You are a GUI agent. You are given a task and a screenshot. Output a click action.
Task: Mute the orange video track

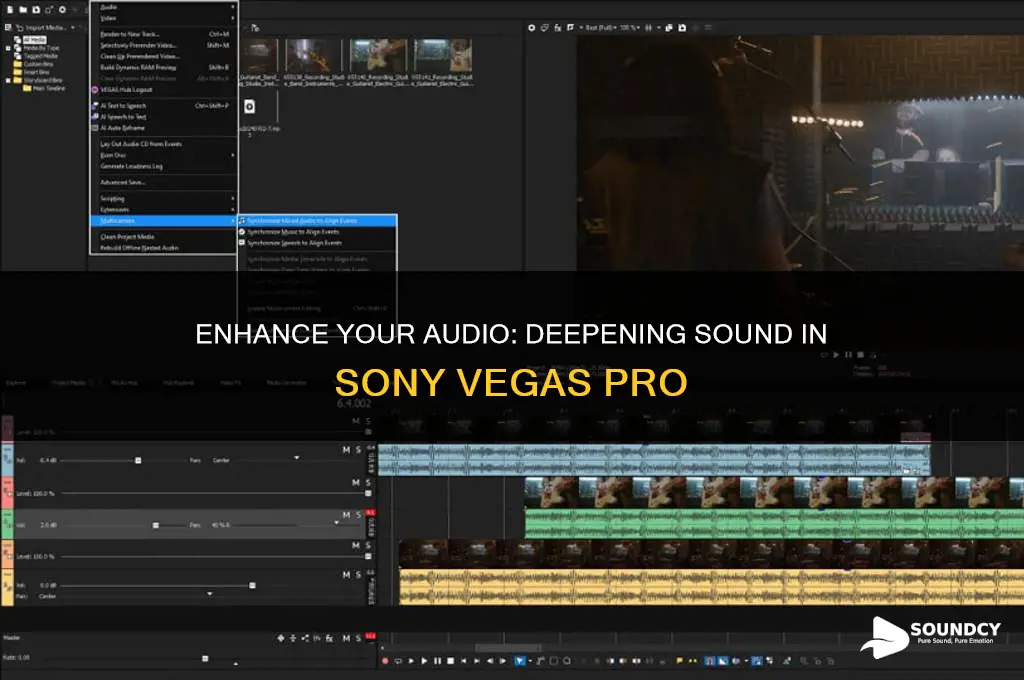point(356,545)
